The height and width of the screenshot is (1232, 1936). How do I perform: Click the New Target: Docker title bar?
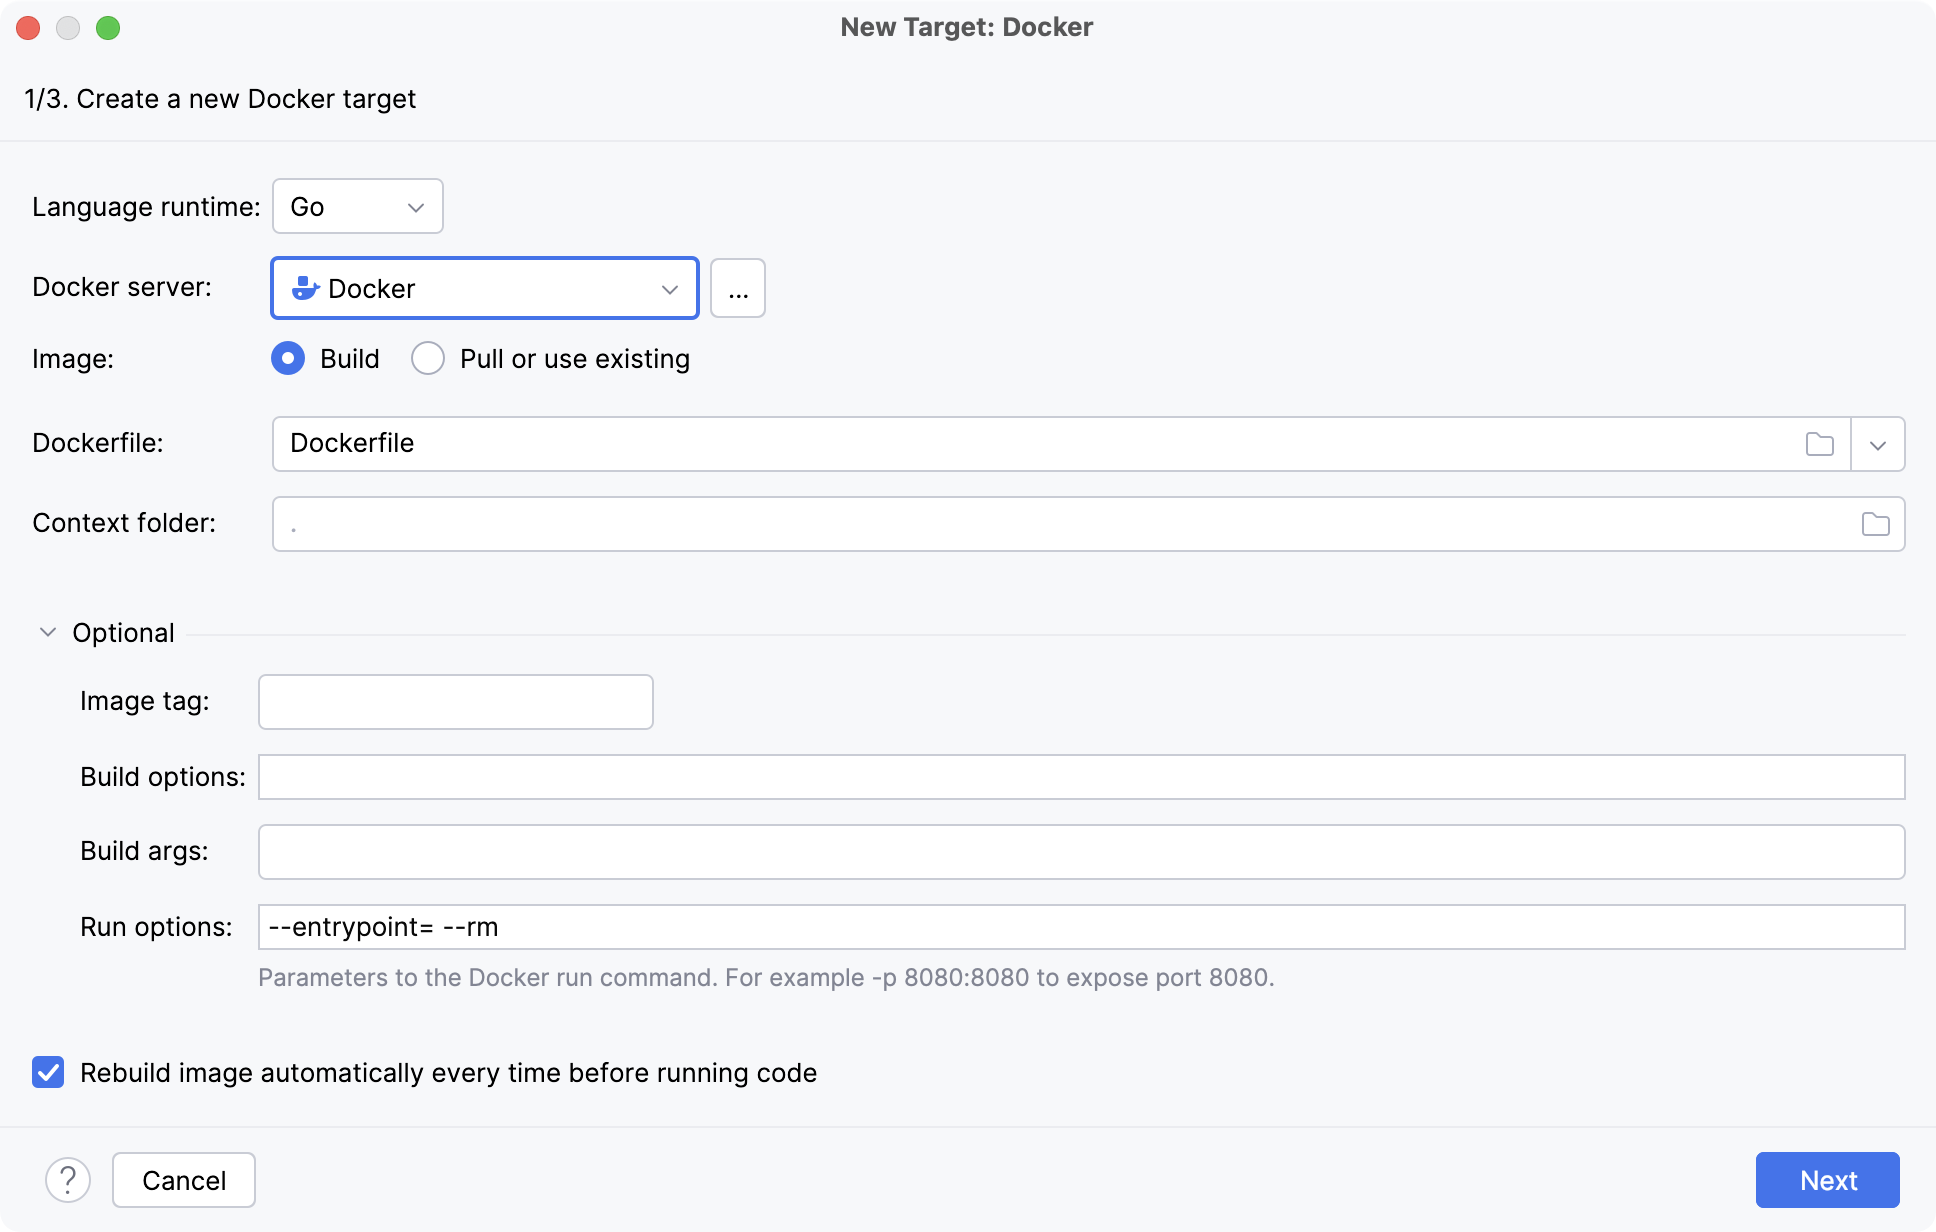pyautogui.click(x=966, y=27)
